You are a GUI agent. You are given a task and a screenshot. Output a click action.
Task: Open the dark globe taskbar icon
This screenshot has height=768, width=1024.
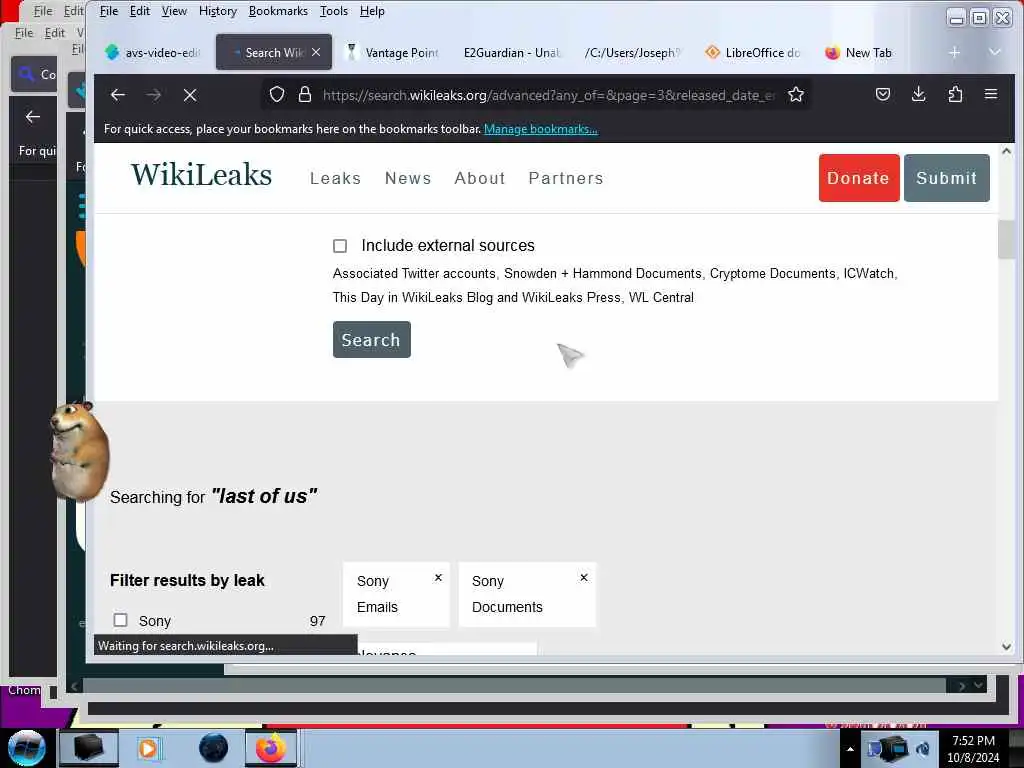pos(213,748)
